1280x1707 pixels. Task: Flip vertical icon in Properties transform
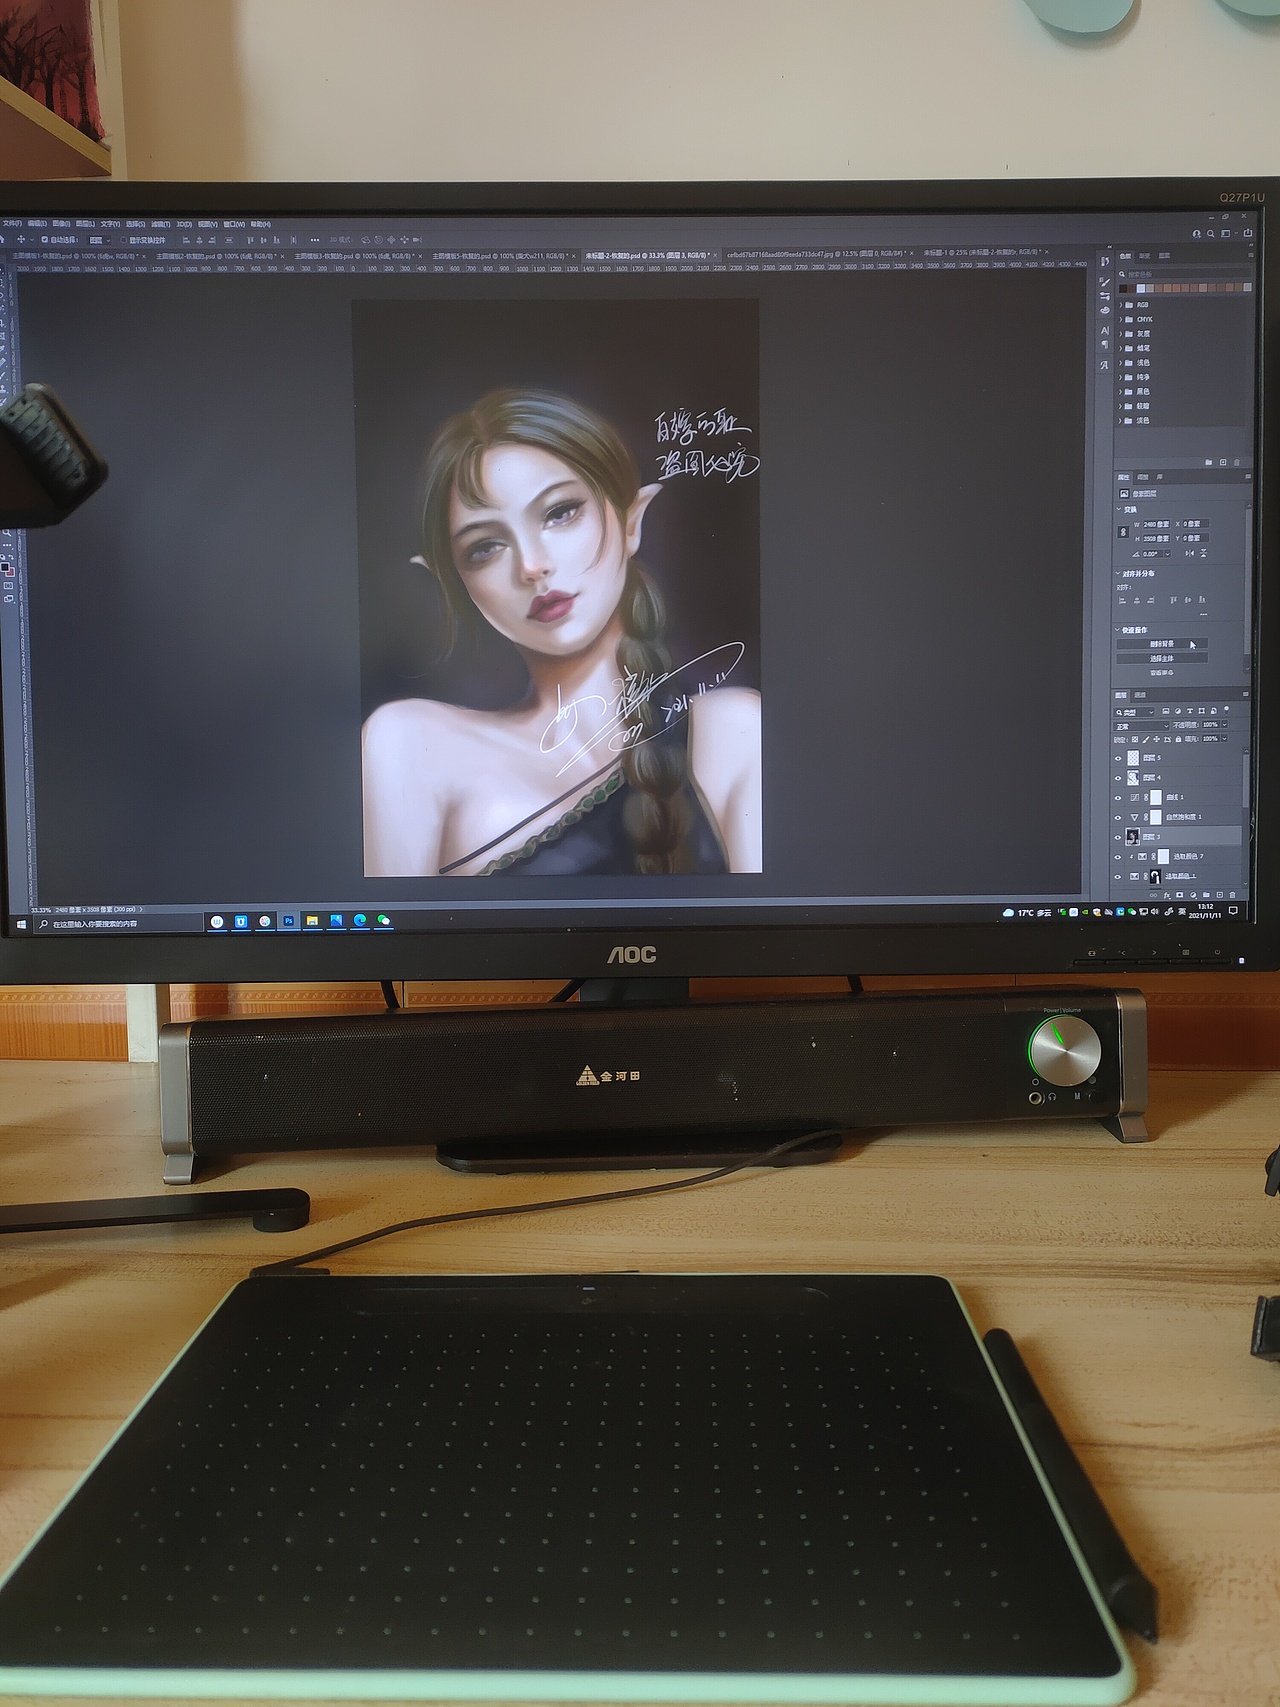pyautogui.click(x=1204, y=553)
